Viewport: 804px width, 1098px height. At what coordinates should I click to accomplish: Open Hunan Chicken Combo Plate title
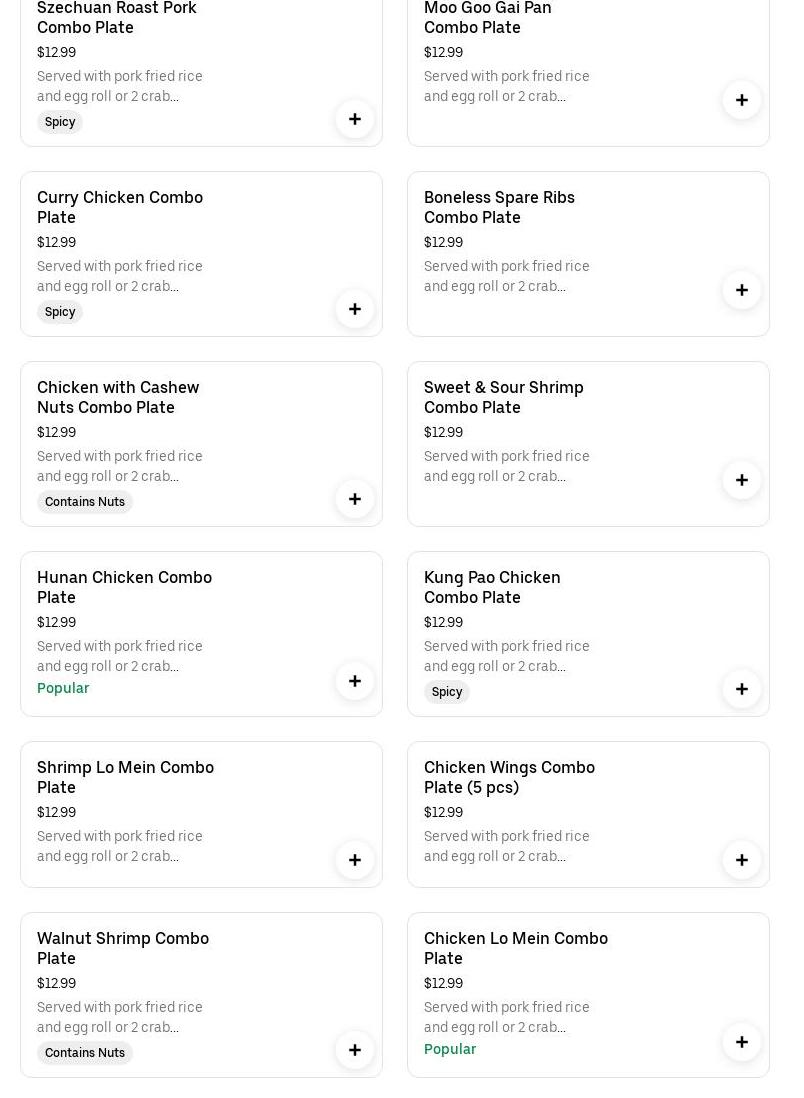coord(124,587)
